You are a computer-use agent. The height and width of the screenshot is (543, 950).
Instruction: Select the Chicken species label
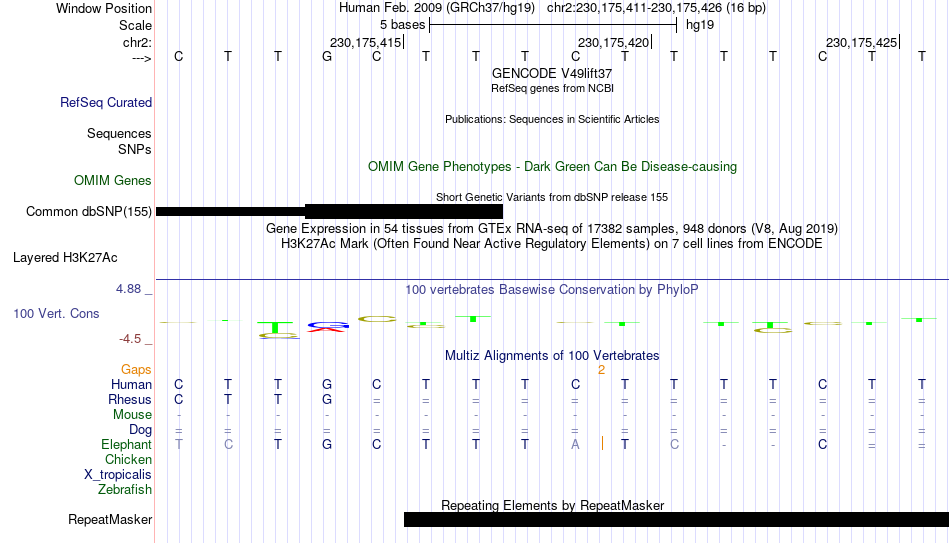click(x=128, y=459)
